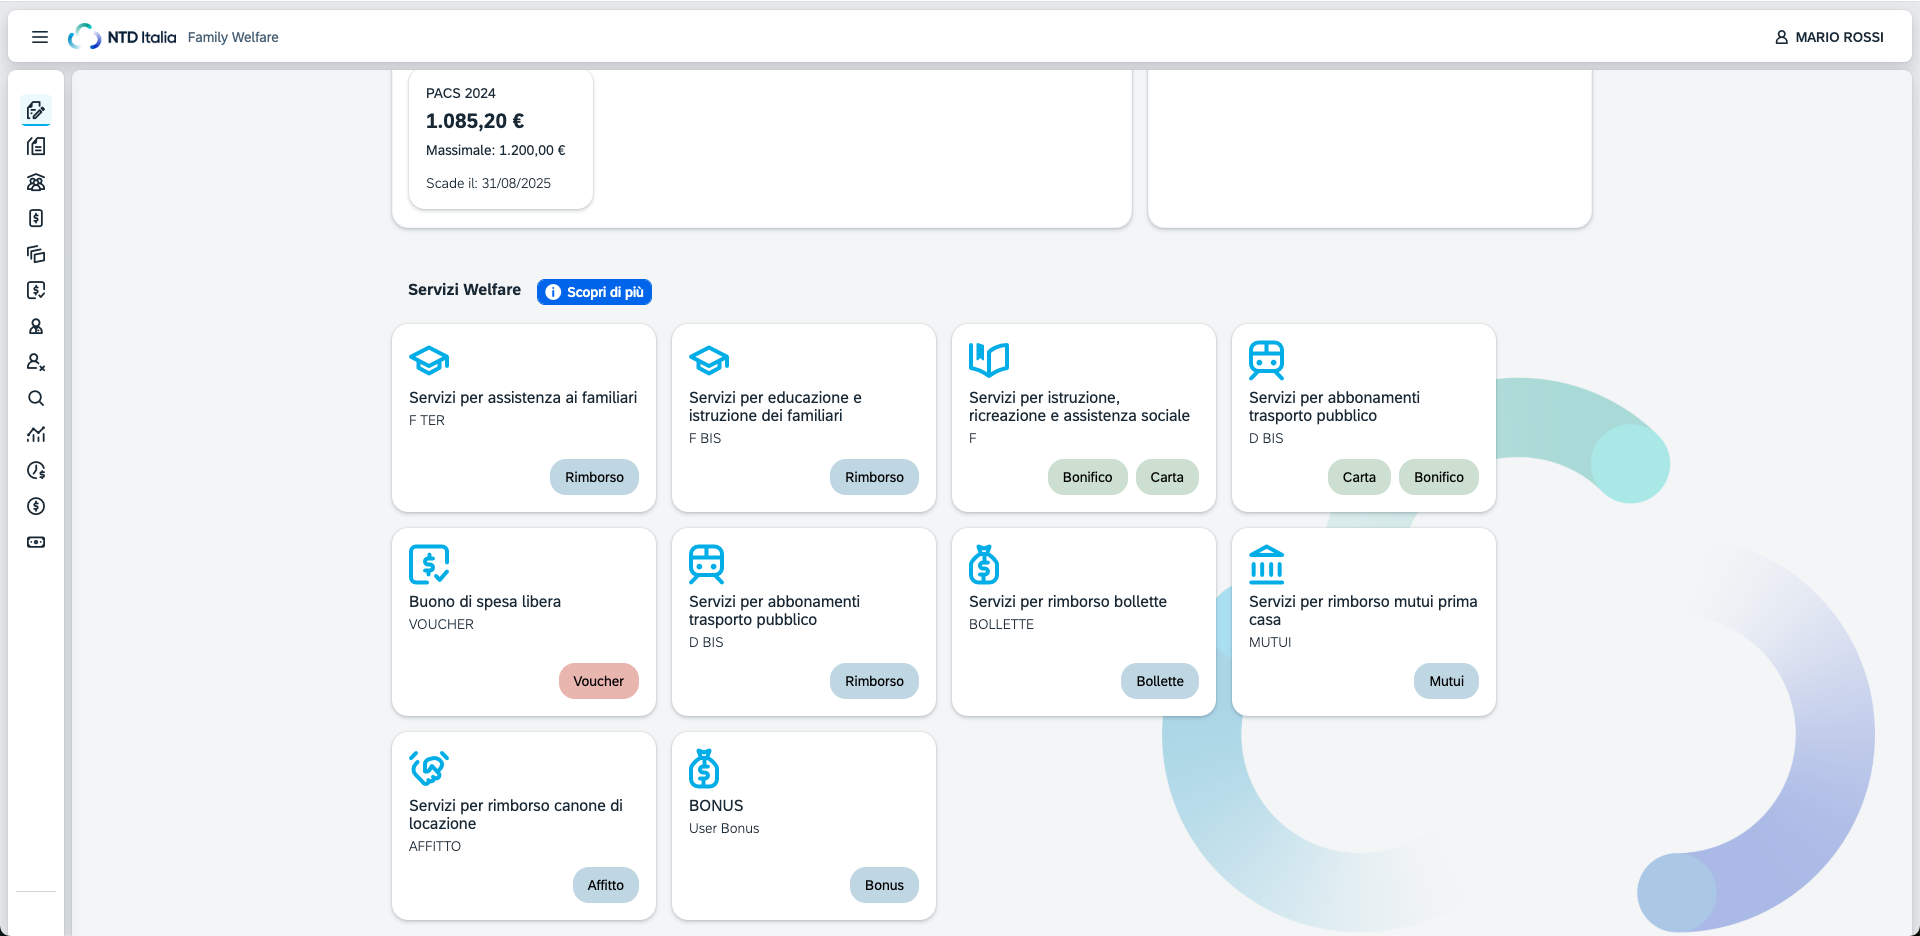The width and height of the screenshot is (1920, 936).
Task: Select the PACS 2024 balance card
Action: pyautogui.click(x=501, y=139)
